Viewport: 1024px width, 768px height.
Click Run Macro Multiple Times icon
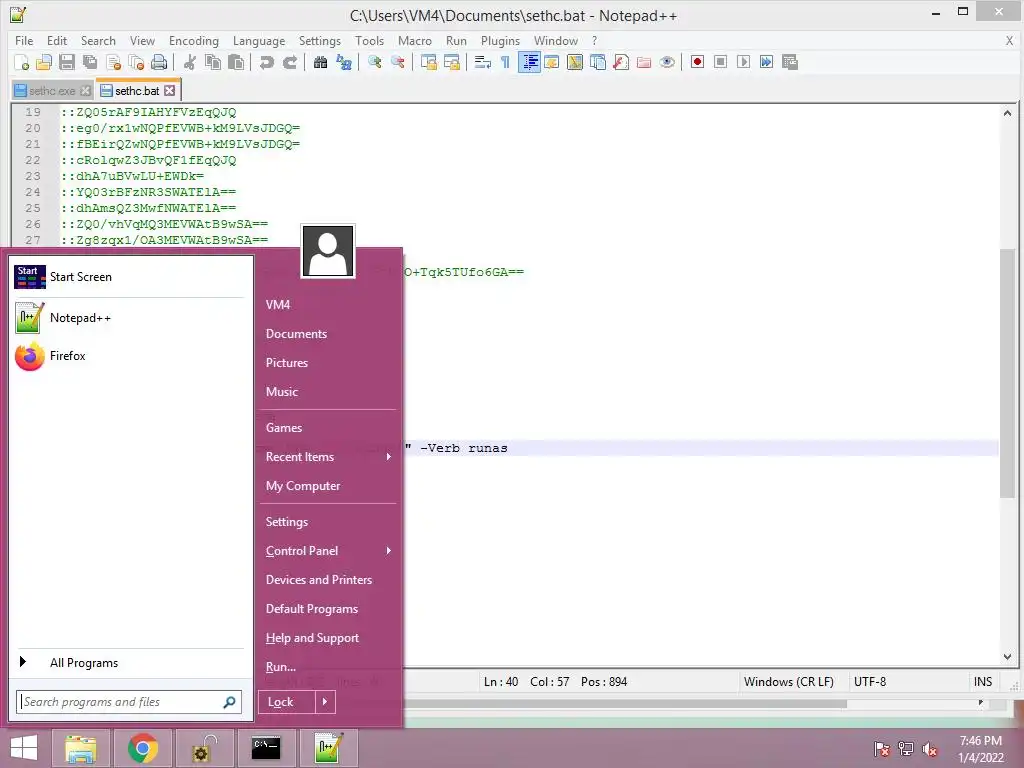767,62
